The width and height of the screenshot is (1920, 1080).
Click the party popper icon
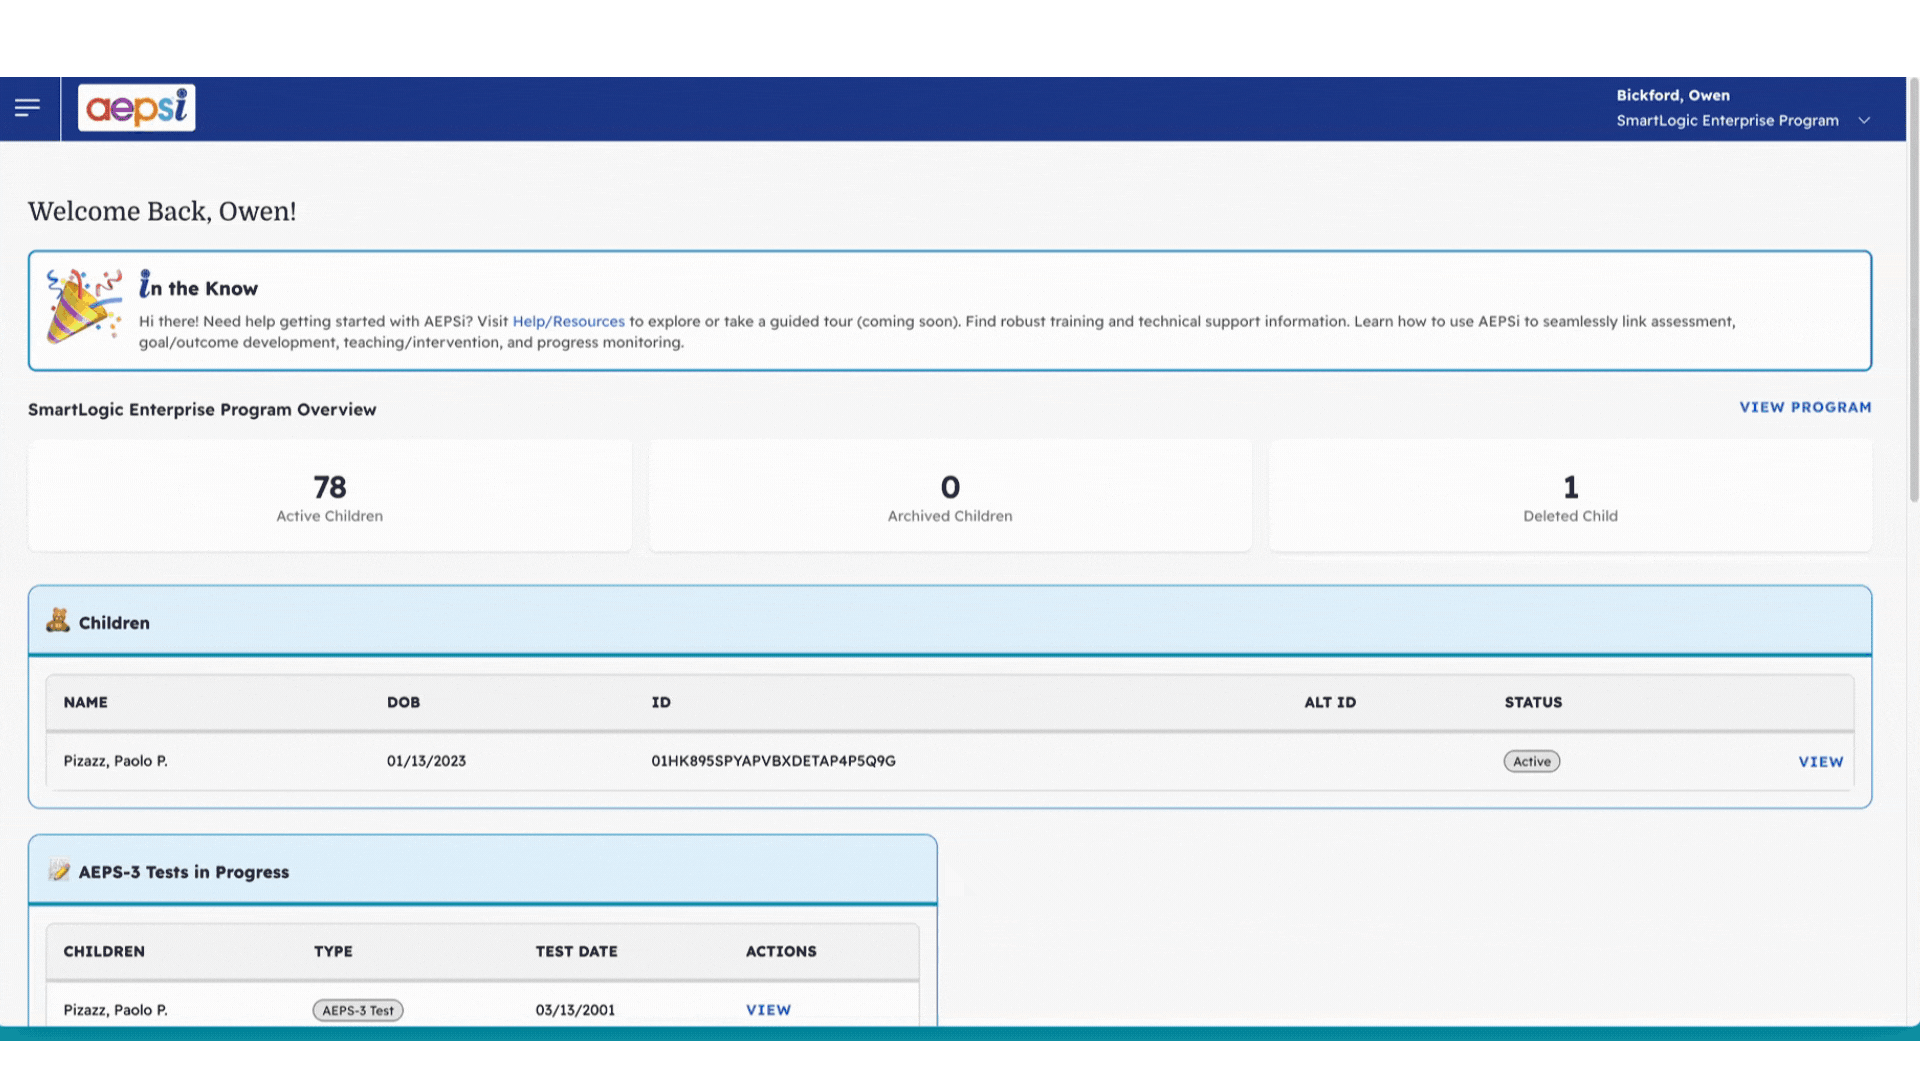coord(83,306)
